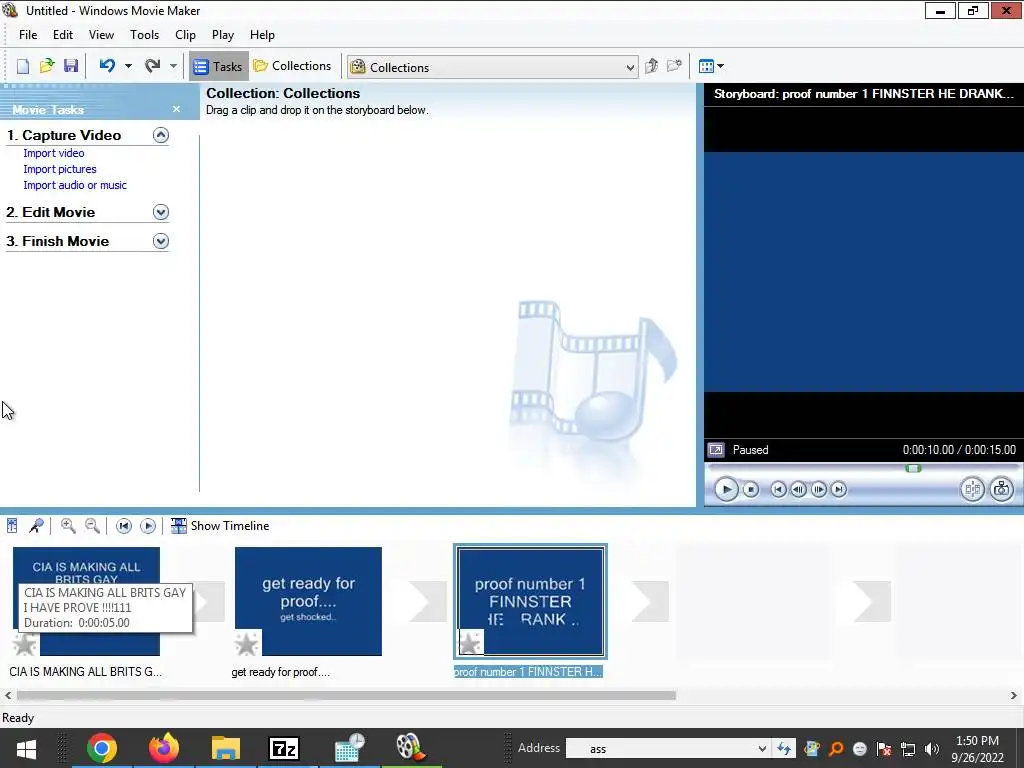The image size is (1024, 768).
Task: Save the project with the floppy disk icon
Action: [x=71, y=66]
